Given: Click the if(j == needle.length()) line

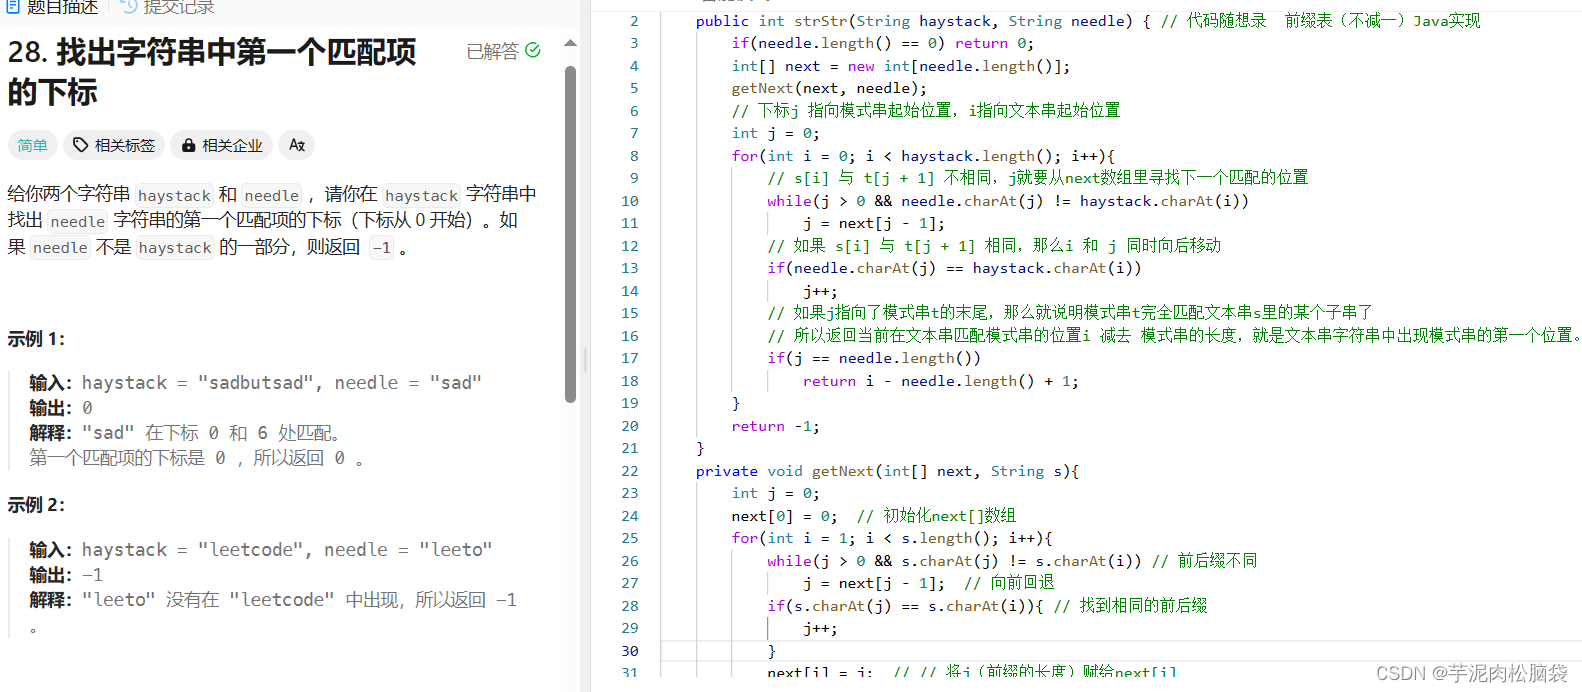Looking at the screenshot, I should pos(874,358).
